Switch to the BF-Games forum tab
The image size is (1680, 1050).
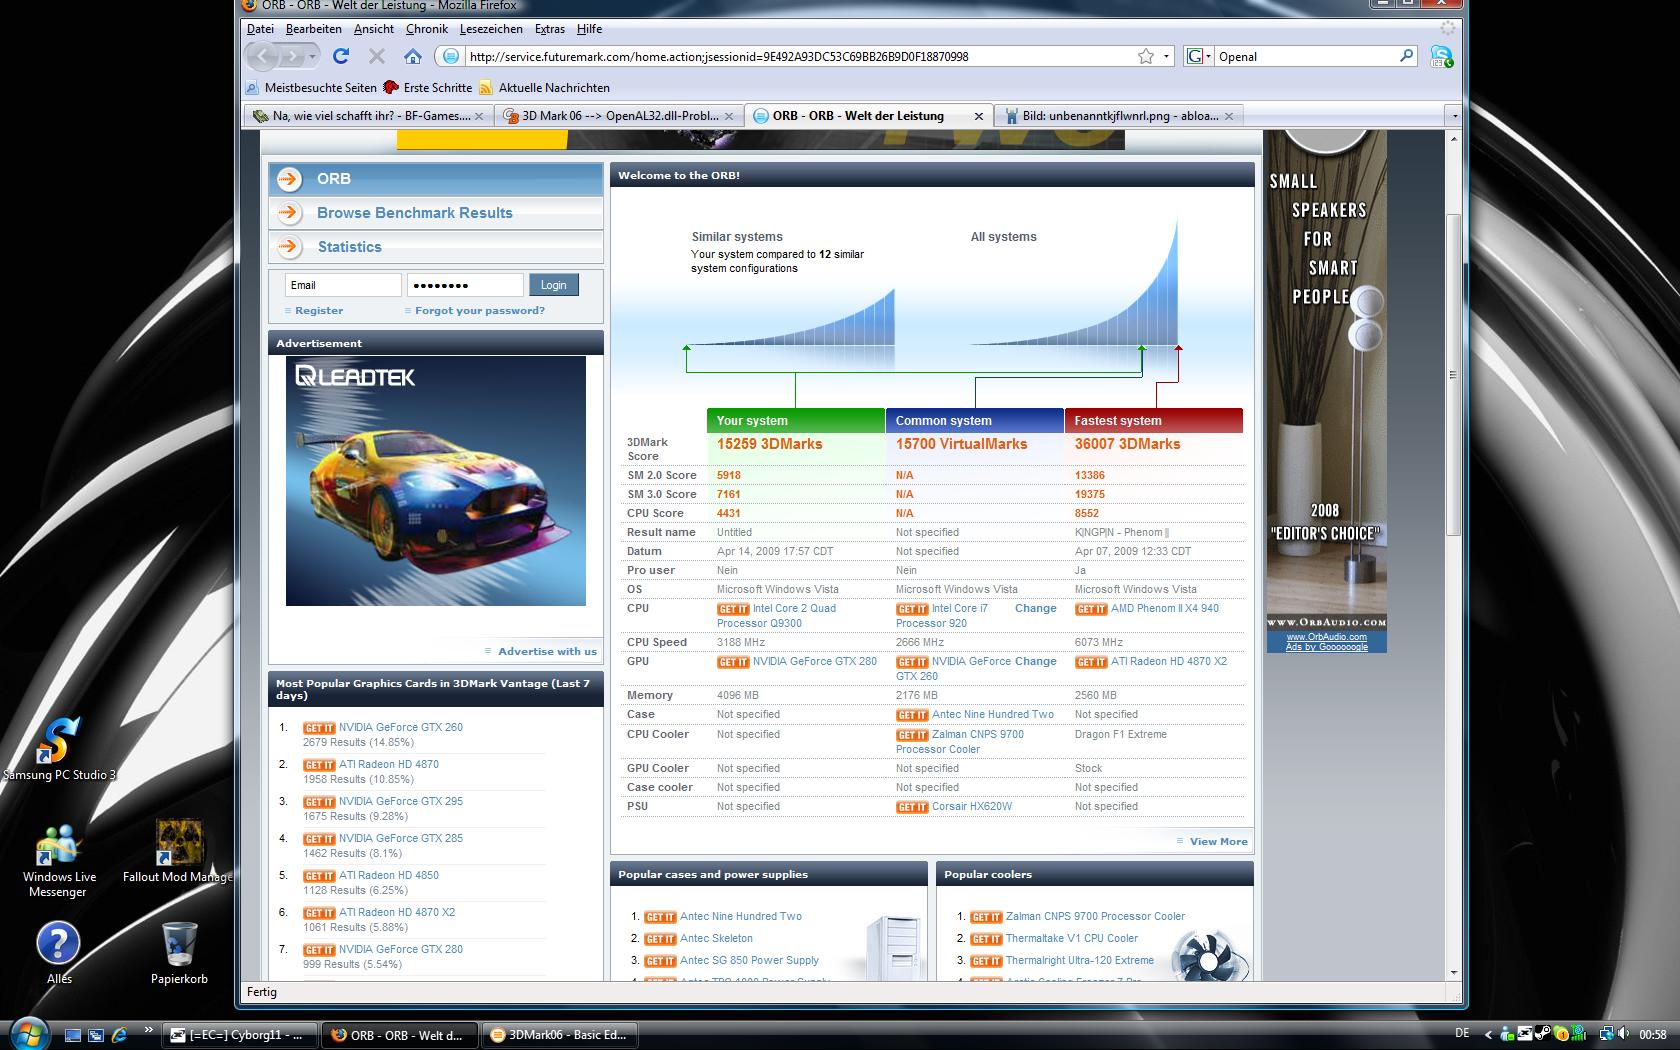368,116
